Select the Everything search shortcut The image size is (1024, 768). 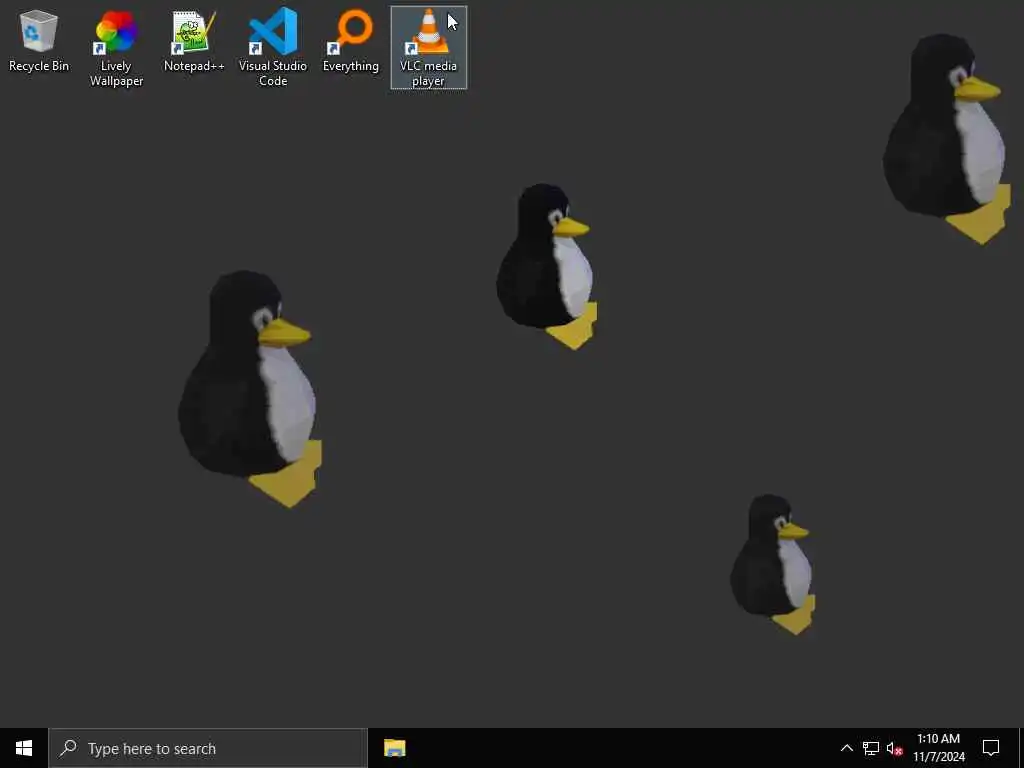351,40
